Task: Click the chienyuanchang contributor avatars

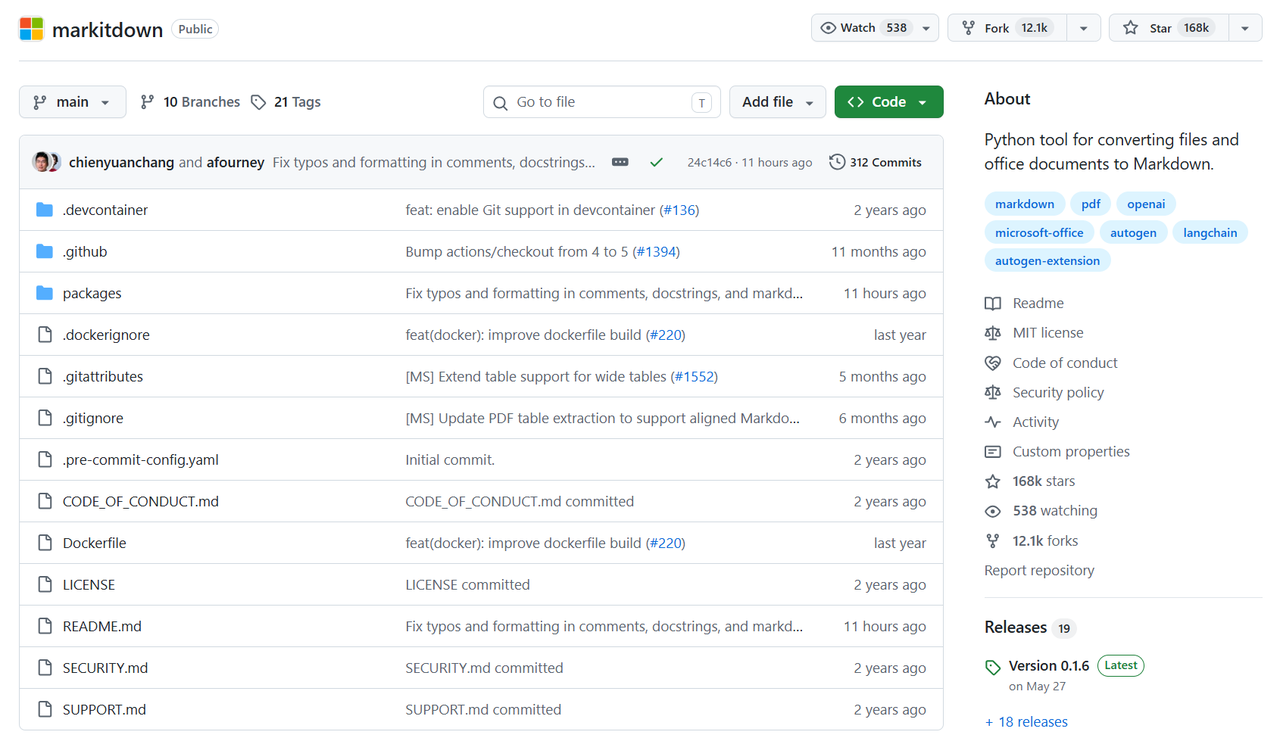Action: pos(46,162)
